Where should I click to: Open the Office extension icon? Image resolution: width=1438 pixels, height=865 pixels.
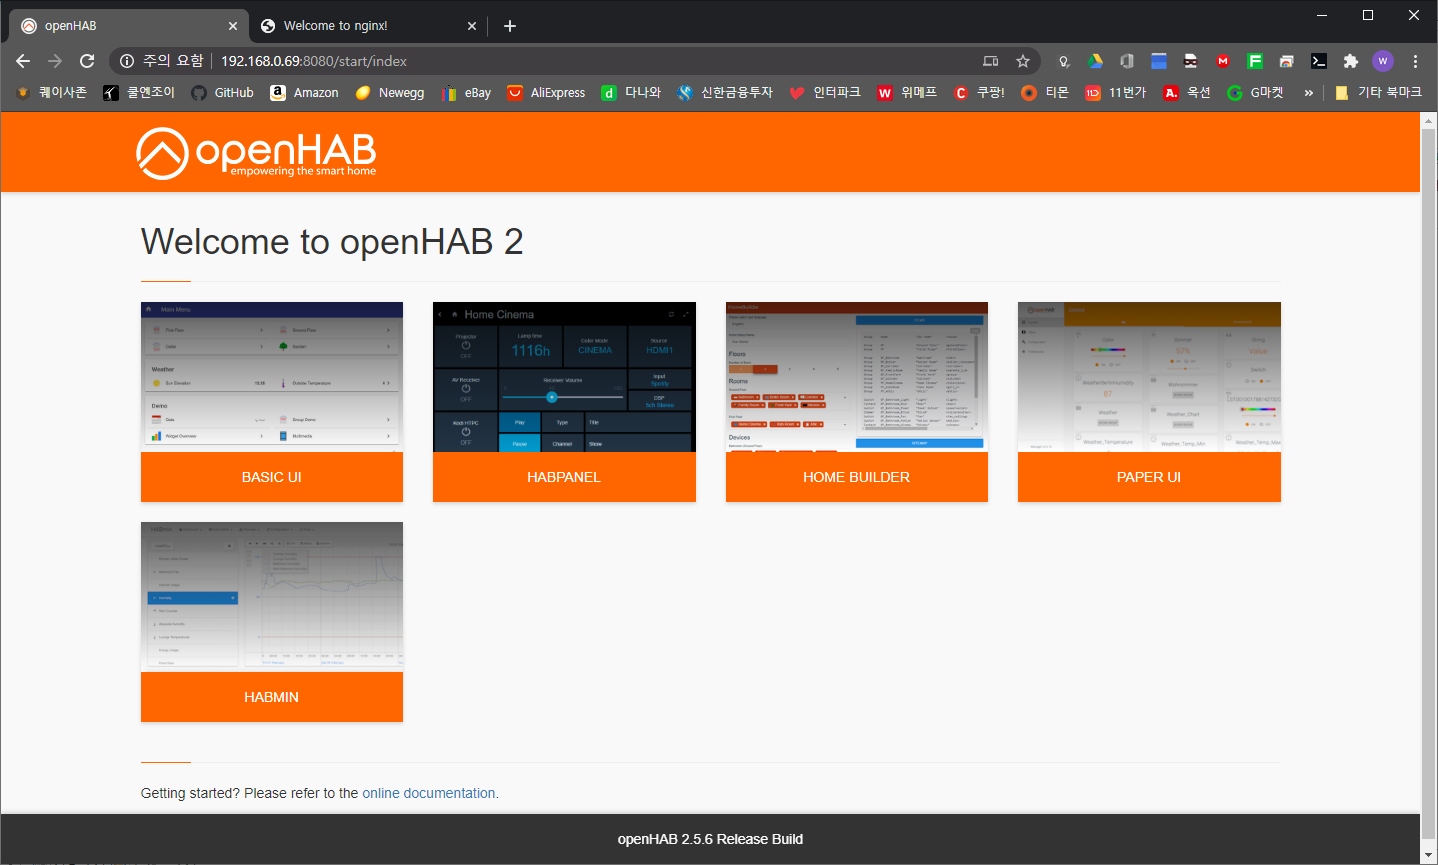[1127, 61]
